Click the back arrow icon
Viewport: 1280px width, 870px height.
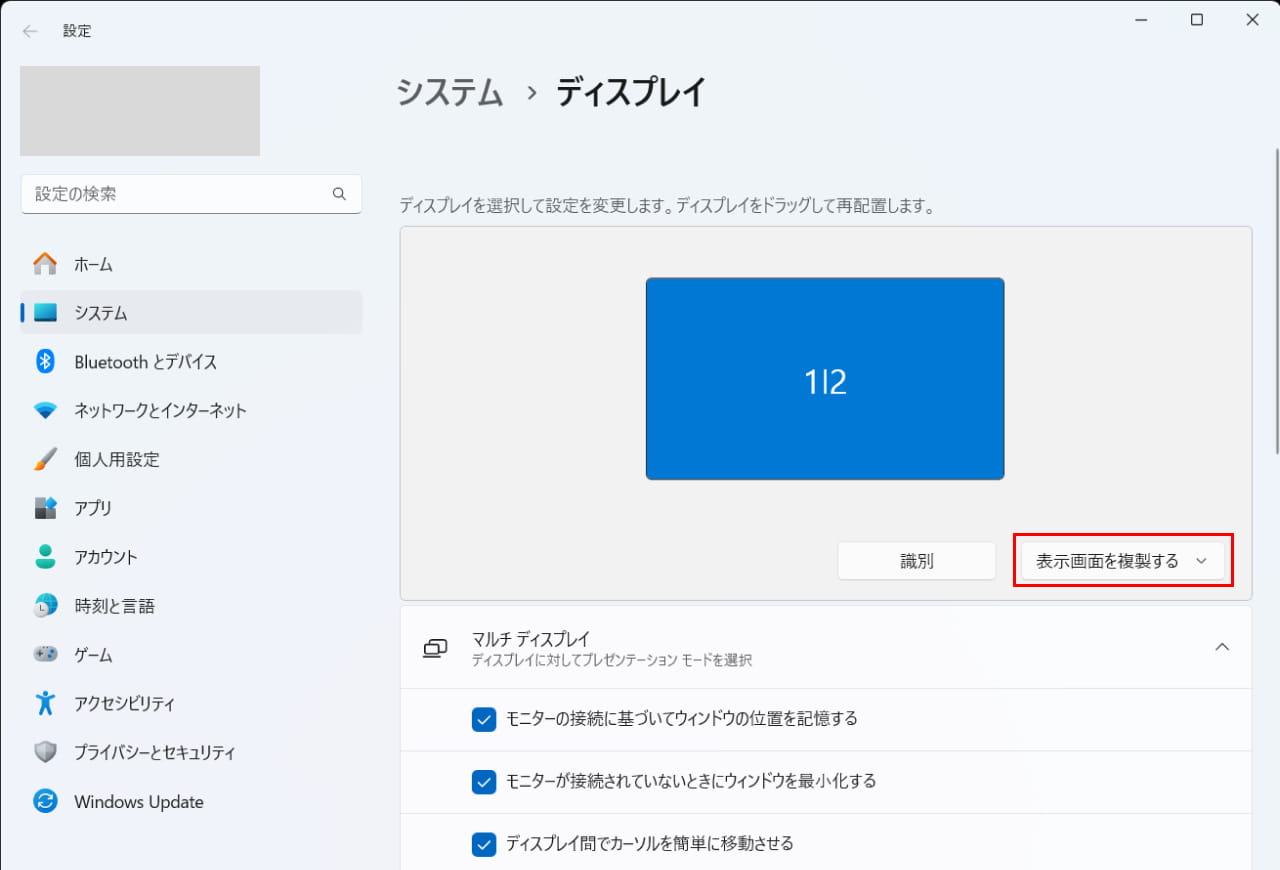coord(30,31)
